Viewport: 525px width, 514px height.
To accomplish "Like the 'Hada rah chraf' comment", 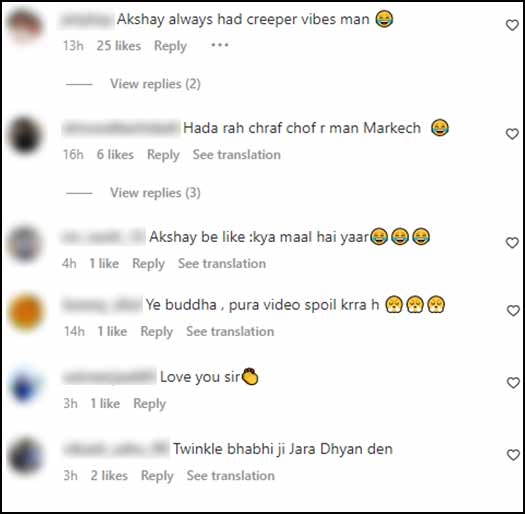I will (x=512, y=134).
